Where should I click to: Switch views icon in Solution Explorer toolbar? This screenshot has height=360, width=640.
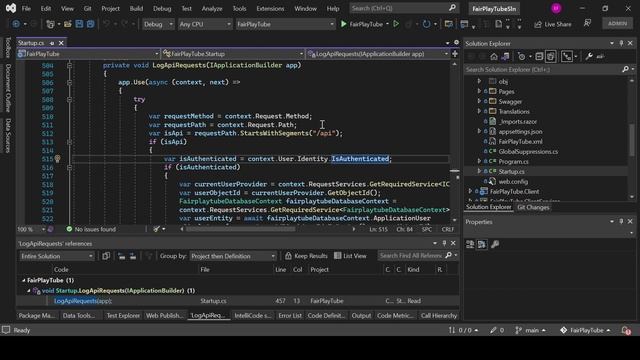click(505, 56)
